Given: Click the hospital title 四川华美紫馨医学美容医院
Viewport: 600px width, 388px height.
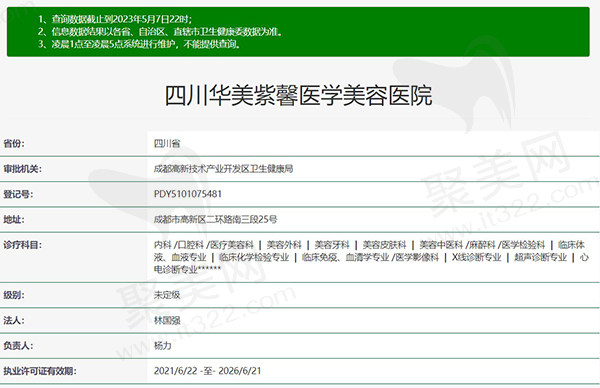Looking at the screenshot, I should (x=298, y=95).
